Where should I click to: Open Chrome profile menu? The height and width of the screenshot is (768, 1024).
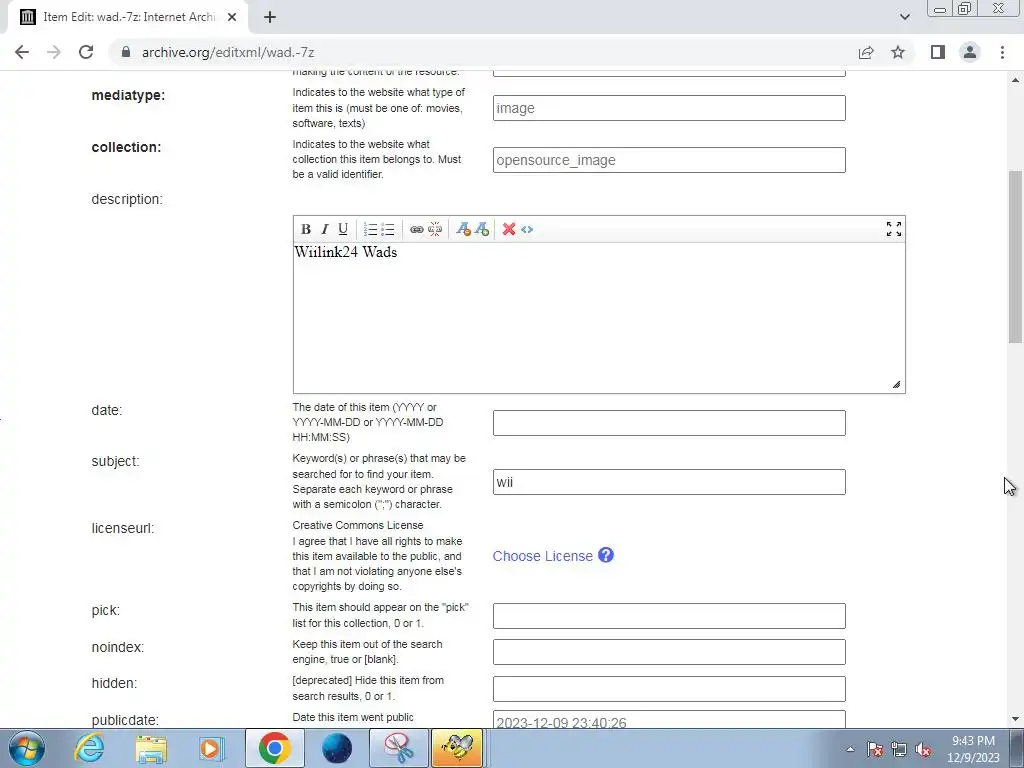pyautogui.click(x=970, y=52)
